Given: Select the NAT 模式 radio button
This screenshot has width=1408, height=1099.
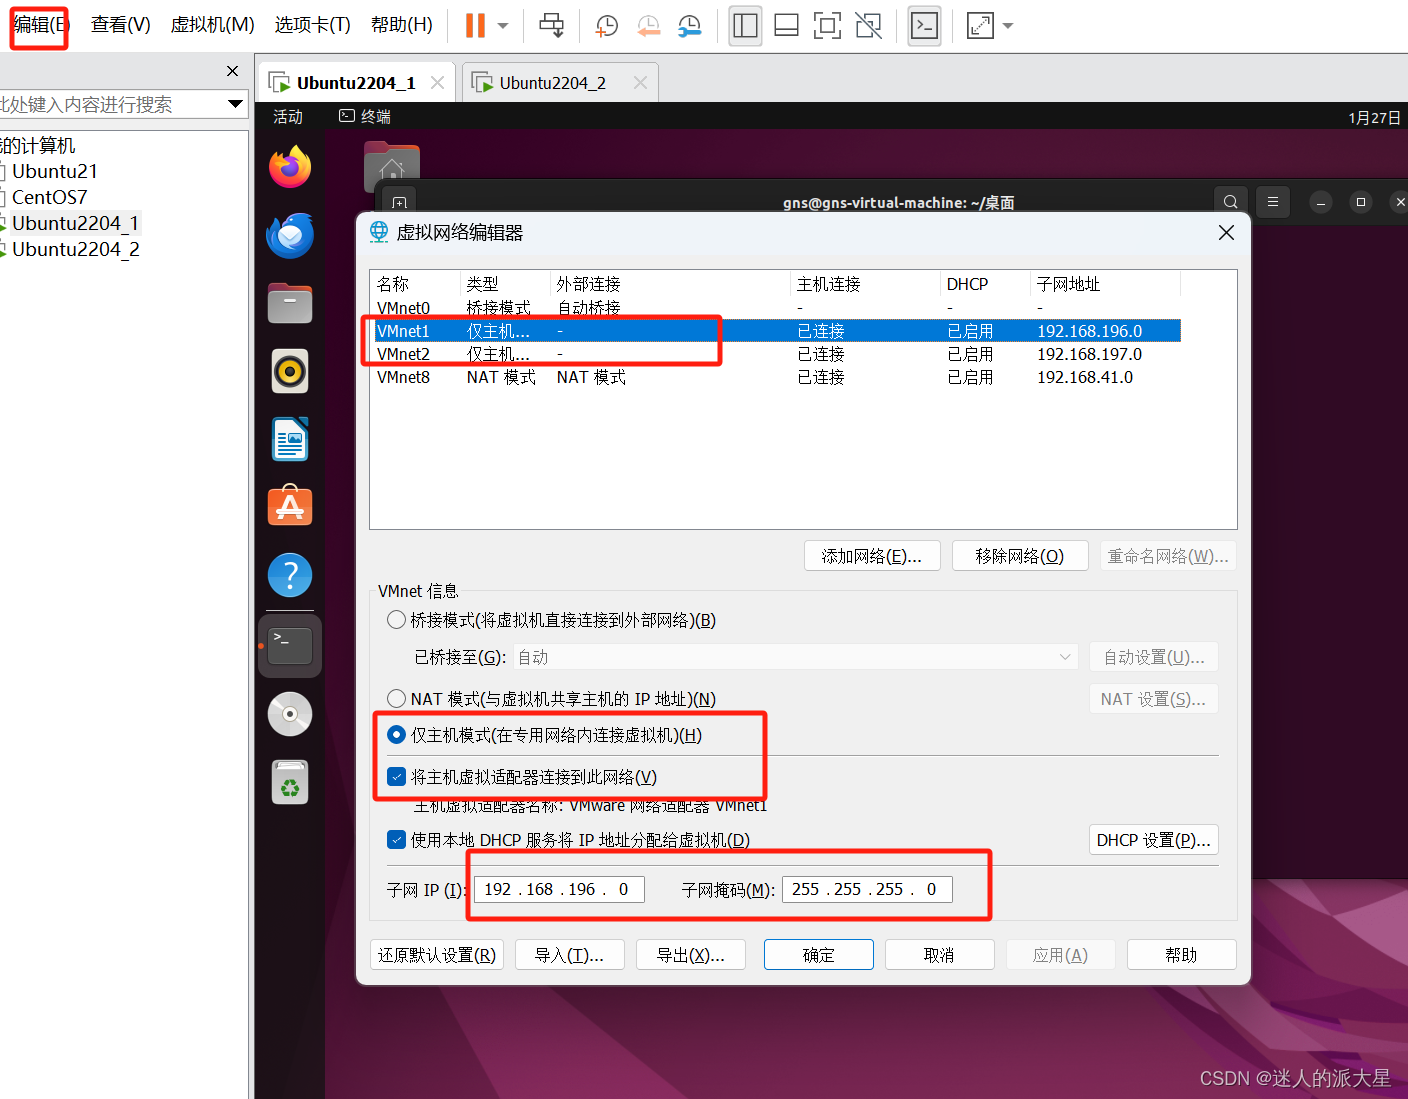Looking at the screenshot, I should coord(397,698).
